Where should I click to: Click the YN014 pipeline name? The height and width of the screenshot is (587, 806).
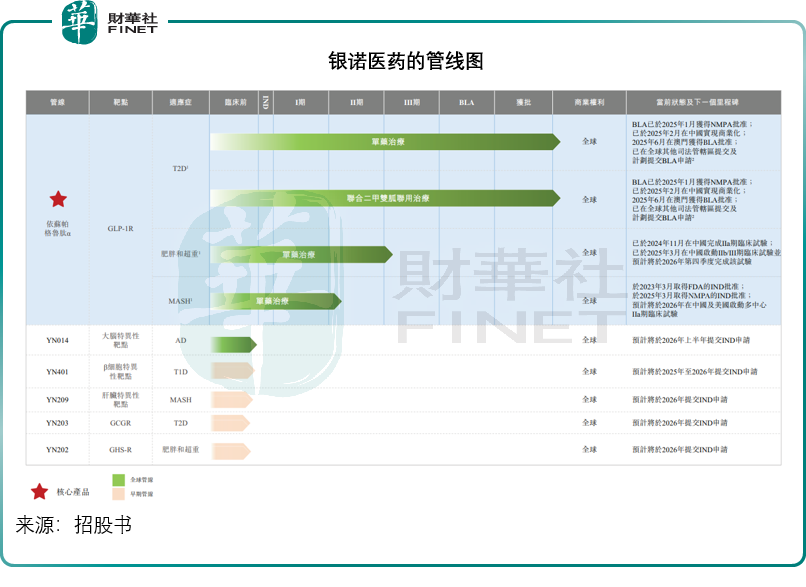tap(58, 340)
